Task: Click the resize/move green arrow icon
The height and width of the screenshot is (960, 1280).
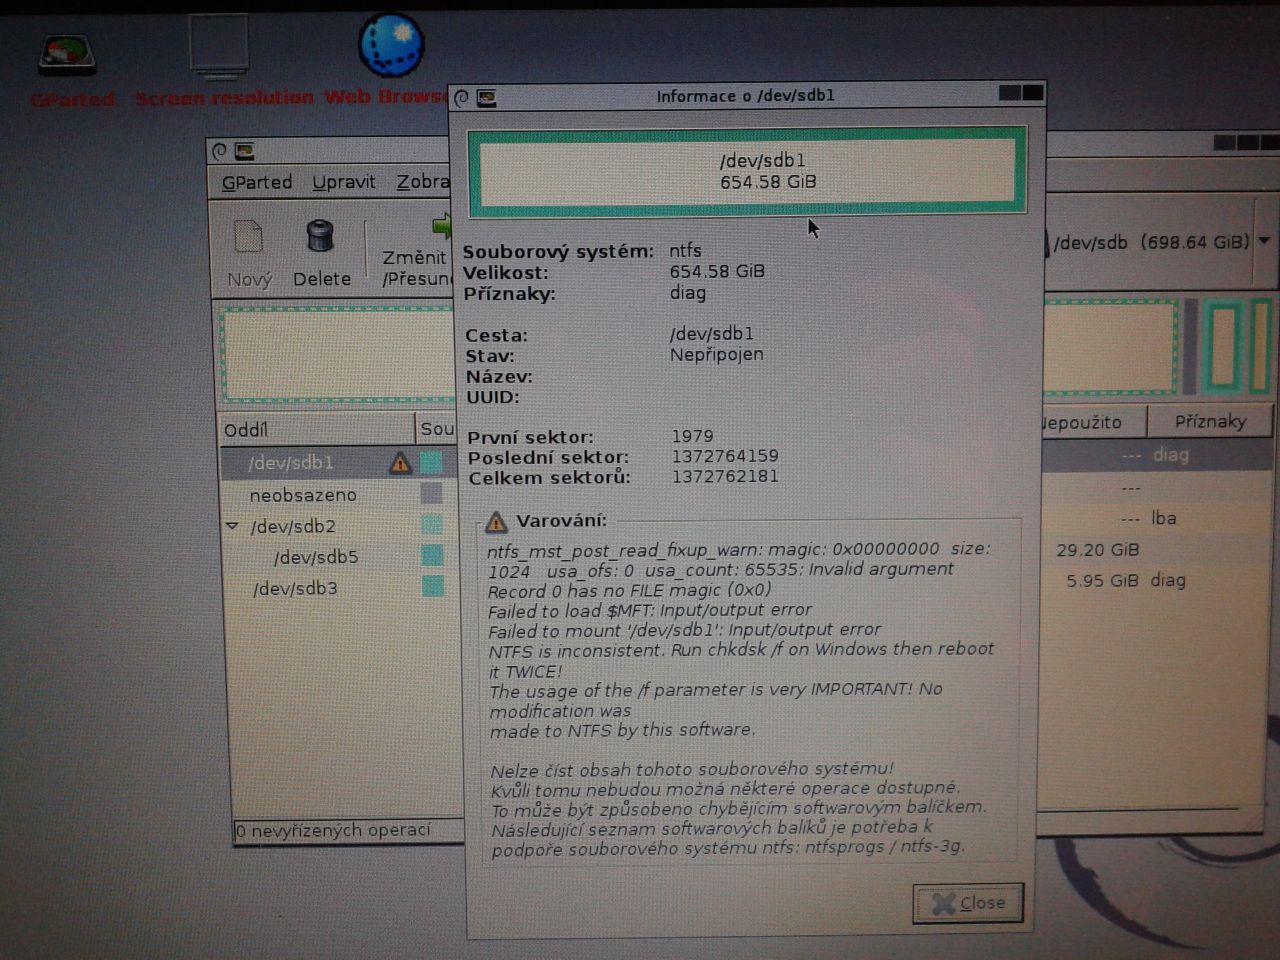Action: click(441, 225)
